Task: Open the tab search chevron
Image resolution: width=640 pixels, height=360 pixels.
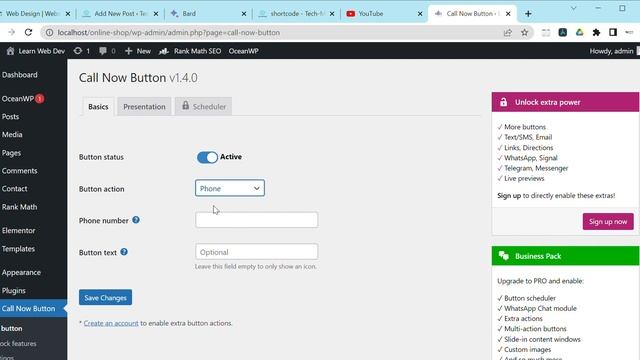Action: [x=573, y=8]
